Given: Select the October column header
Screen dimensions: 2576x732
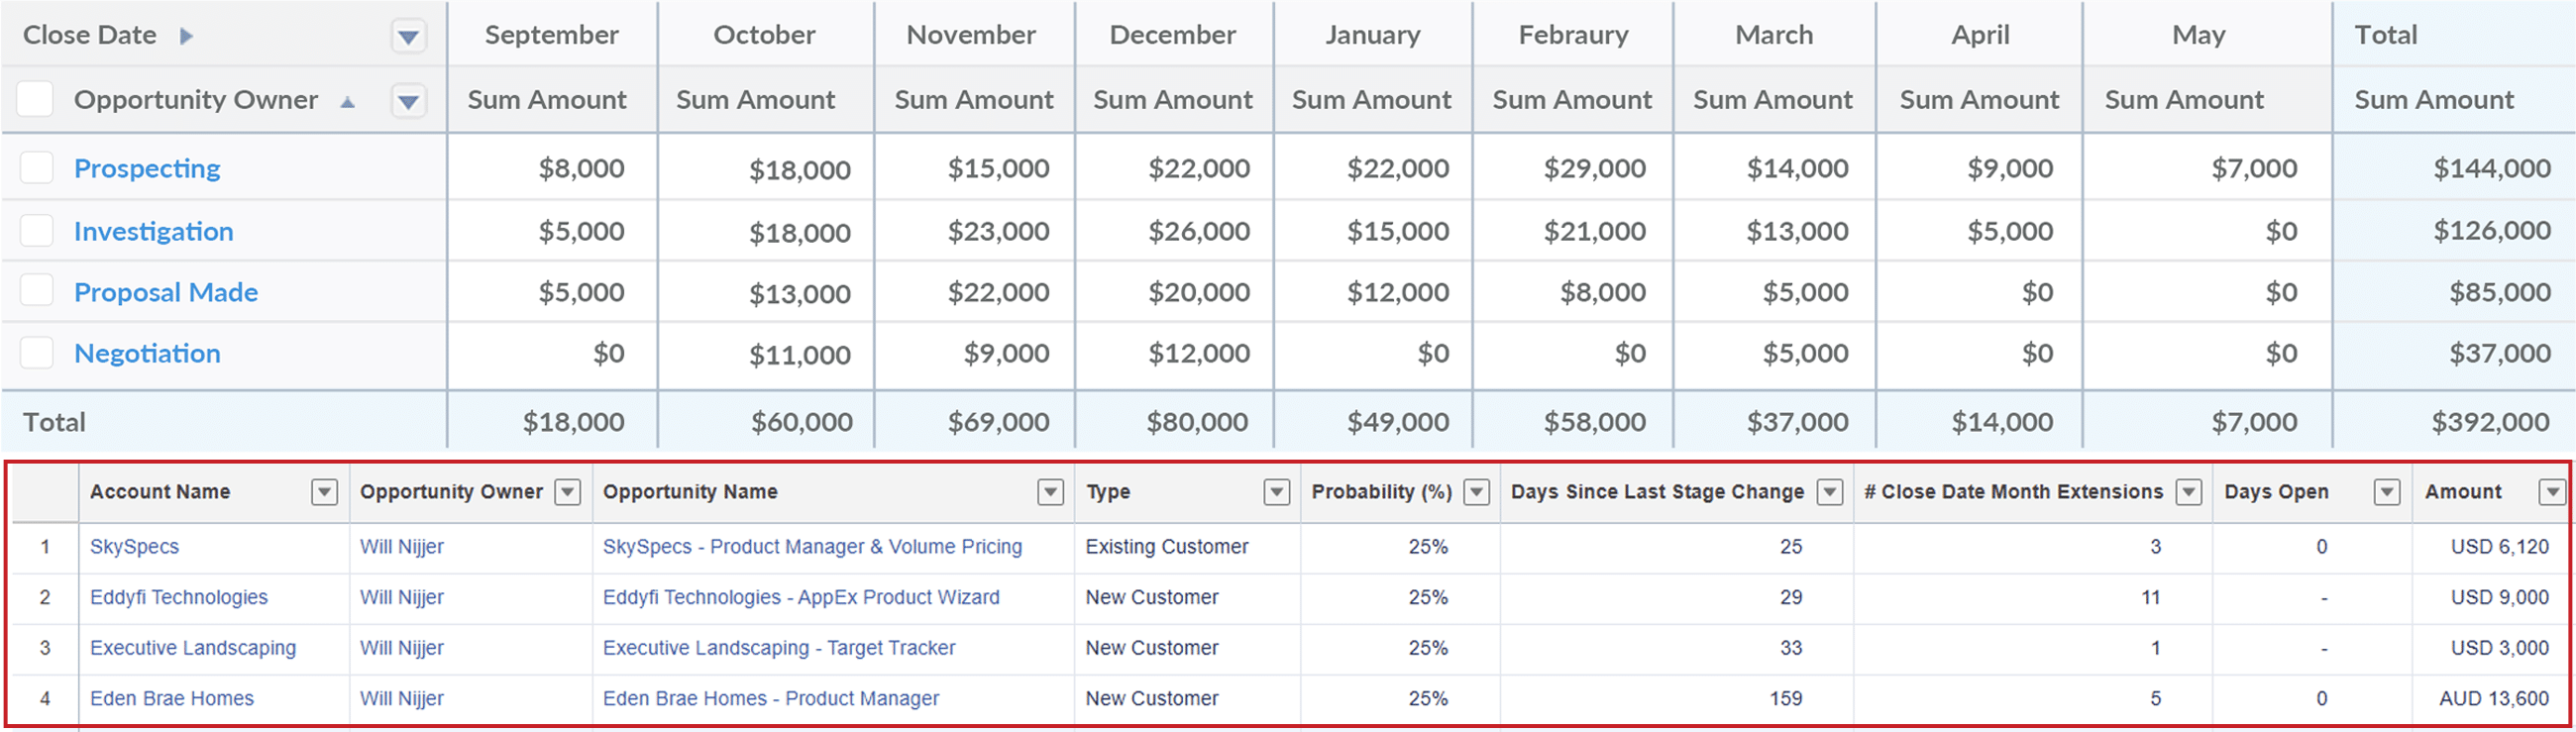Looking at the screenshot, I should [765, 35].
